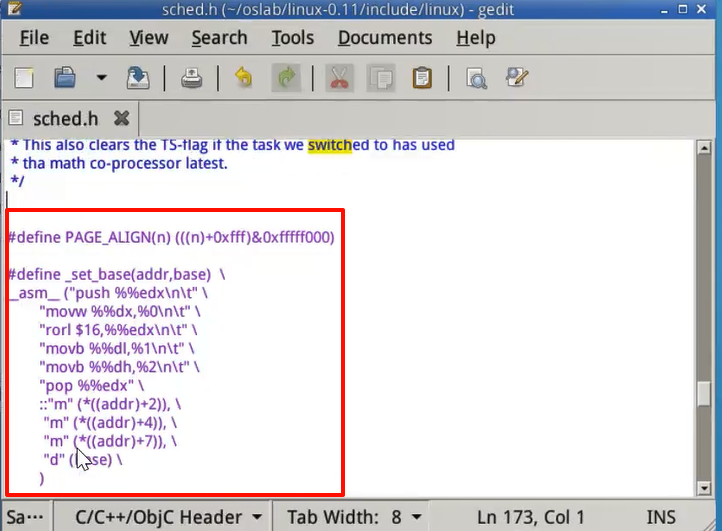This screenshot has height=531, width=722.
Task: Click the Open file folder icon
Action: [x=65, y=77]
